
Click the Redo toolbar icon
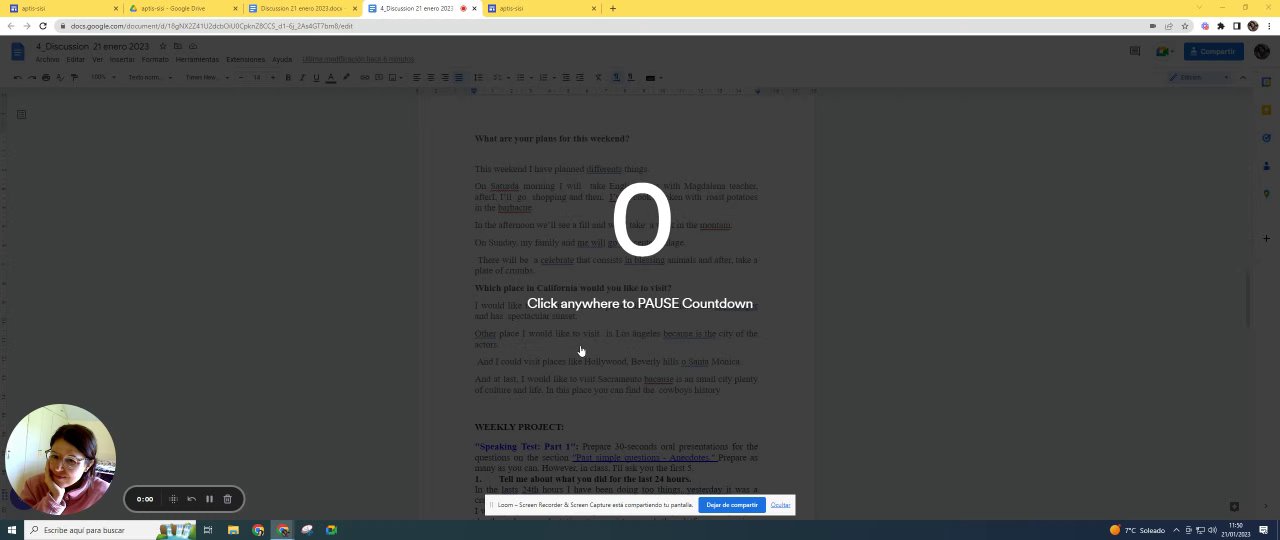(31, 77)
